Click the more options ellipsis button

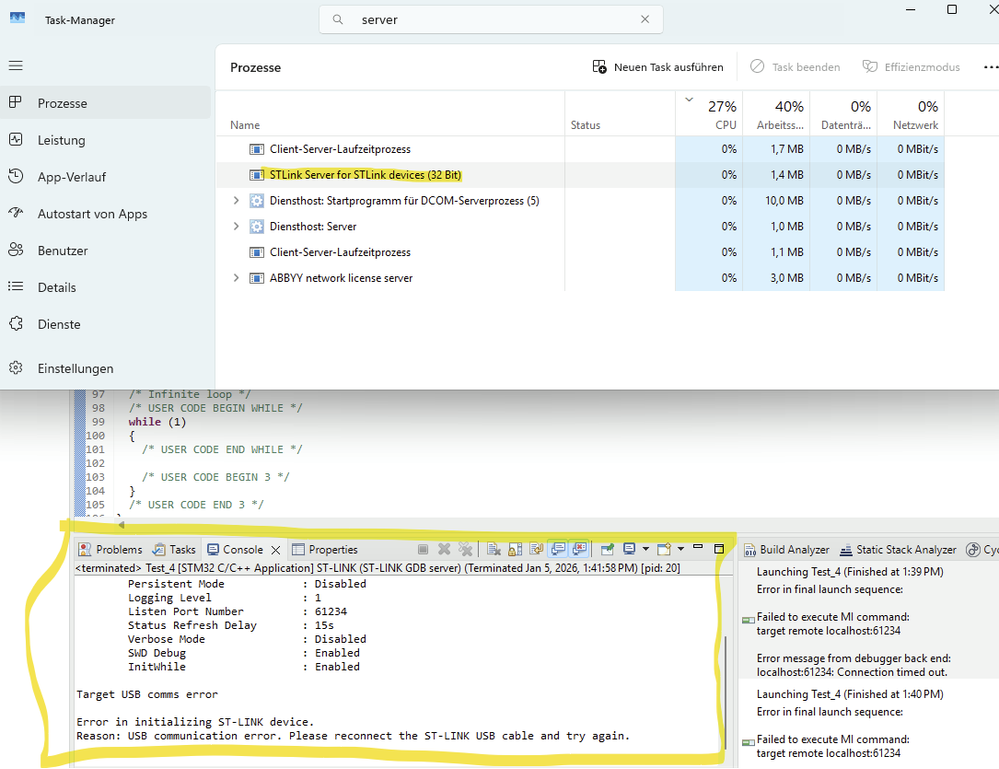(x=990, y=67)
